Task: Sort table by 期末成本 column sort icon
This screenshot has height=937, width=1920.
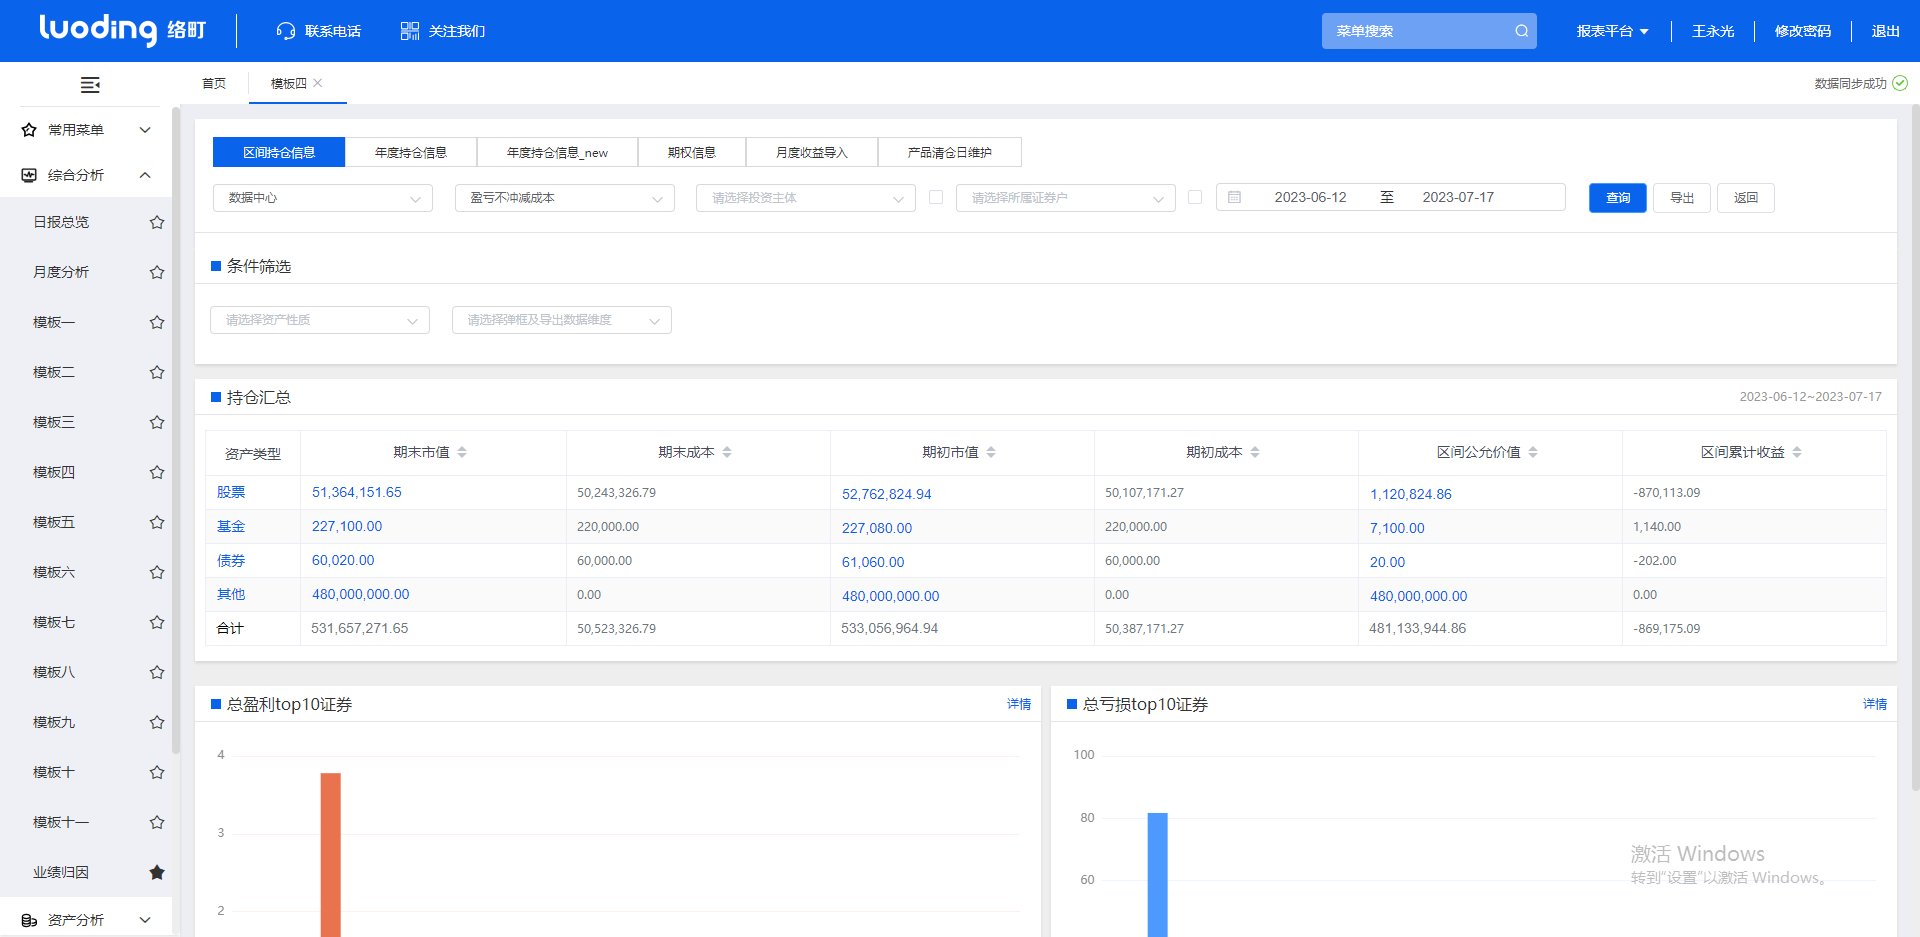Action: (x=727, y=452)
